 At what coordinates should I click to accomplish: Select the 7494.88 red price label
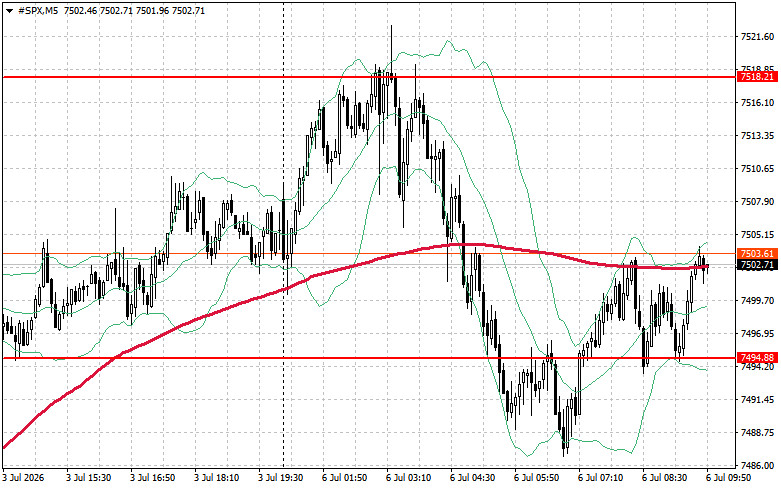point(757,358)
